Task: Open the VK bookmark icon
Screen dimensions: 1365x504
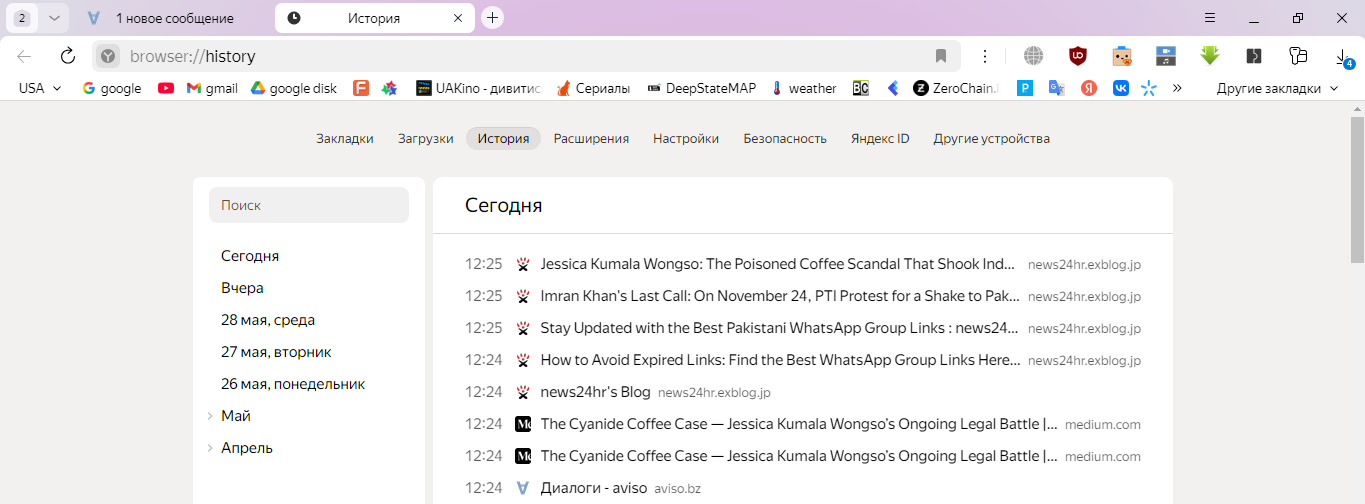Action: coord(1121,88)
